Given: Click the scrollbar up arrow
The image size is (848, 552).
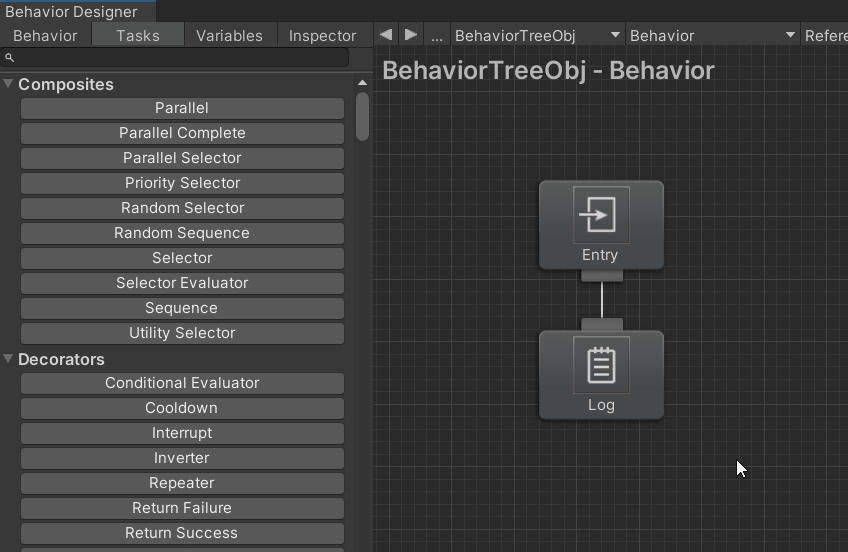Looking at the screenshot, I should click(x=362, y=83).
